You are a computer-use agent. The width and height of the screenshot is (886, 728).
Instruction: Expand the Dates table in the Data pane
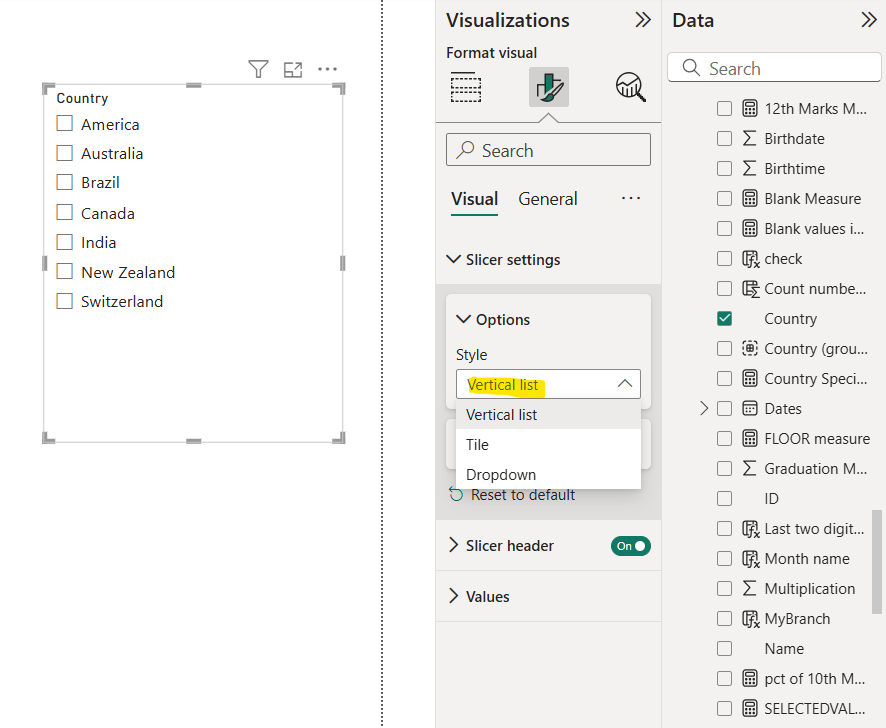pos(703,408)
